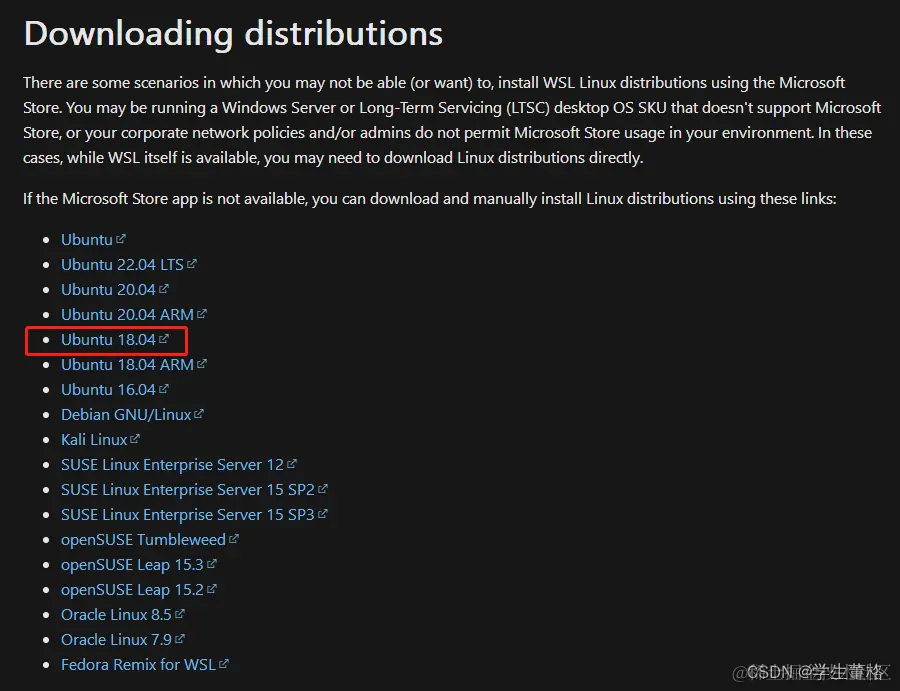This screenshot has height=691, width=900.
Task: Click external-link icon beside Kali Linux
Action: (134, 438)
